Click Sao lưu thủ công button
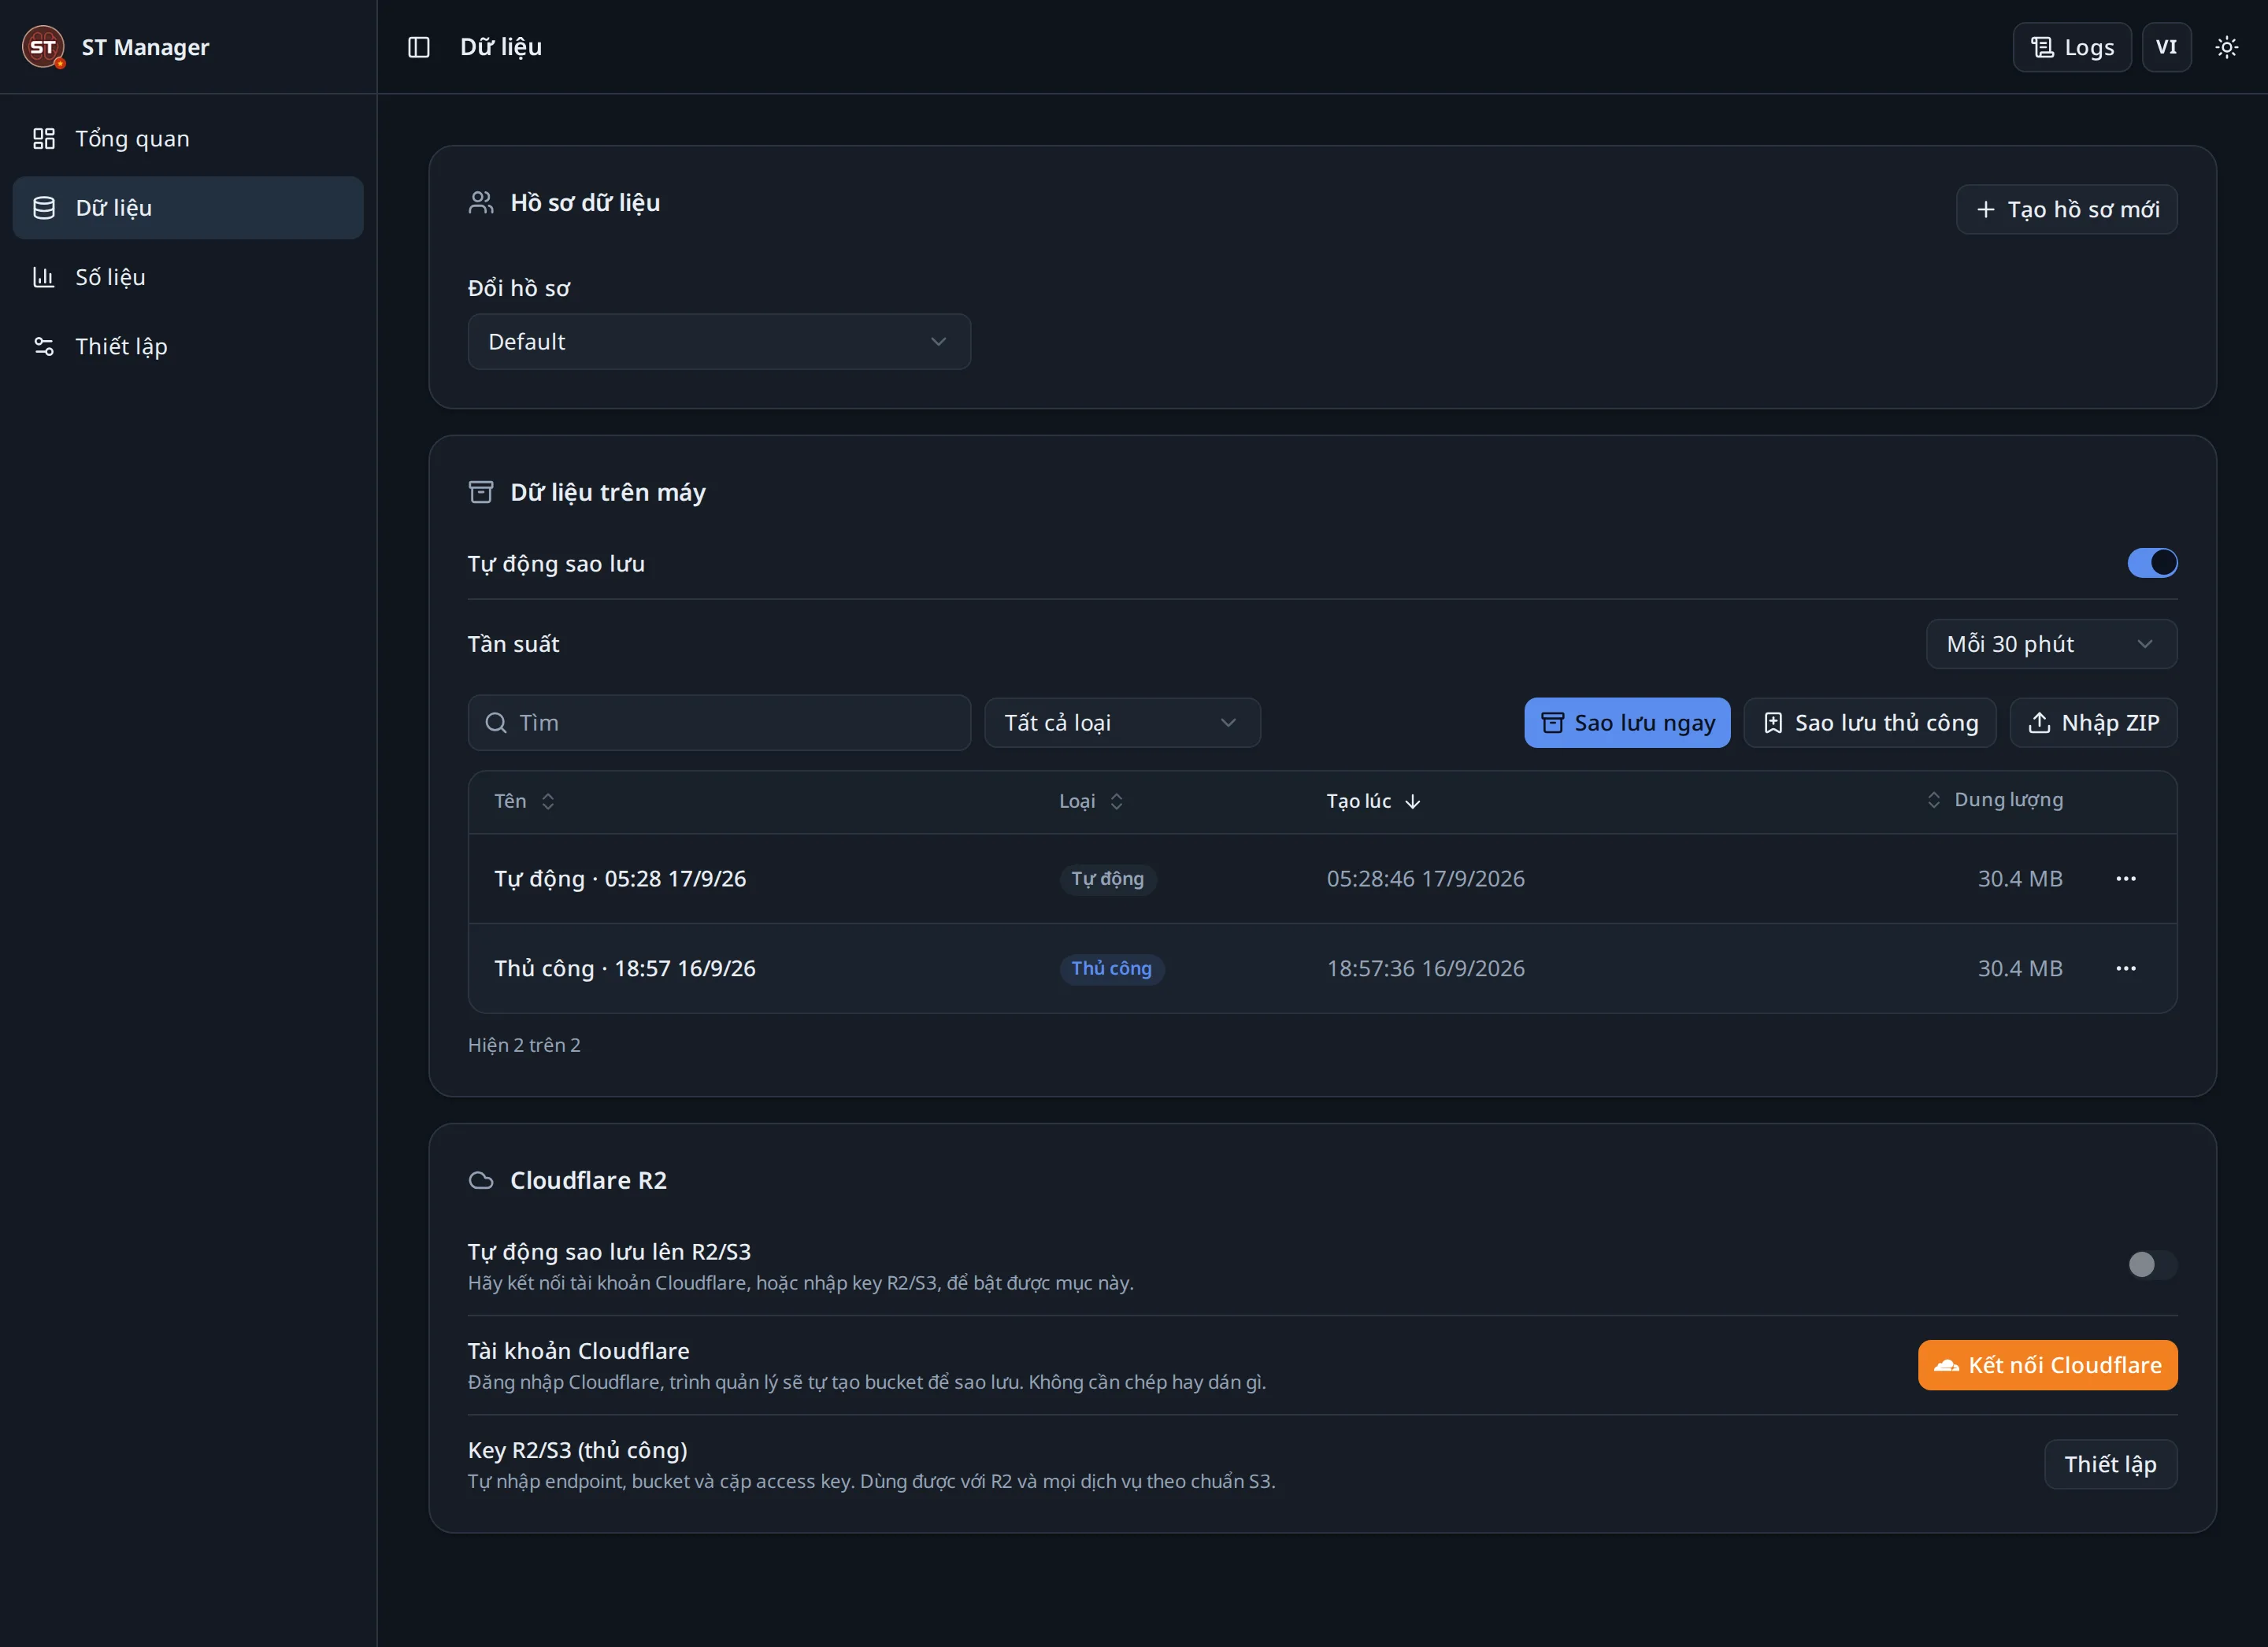 (x=1870, y=723)
